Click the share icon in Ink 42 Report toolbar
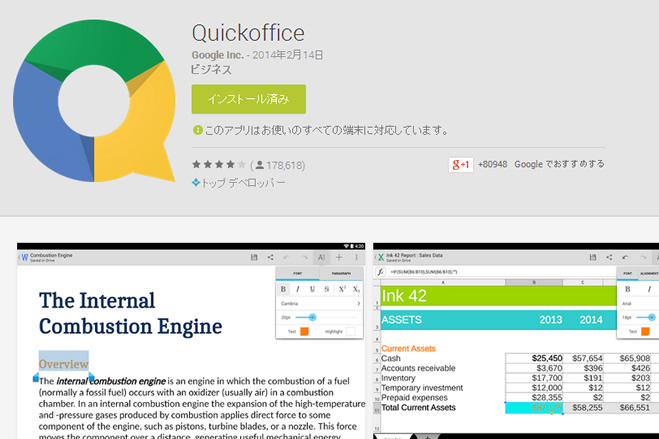The height and width of the screenshot is (439, 659). 609,257
